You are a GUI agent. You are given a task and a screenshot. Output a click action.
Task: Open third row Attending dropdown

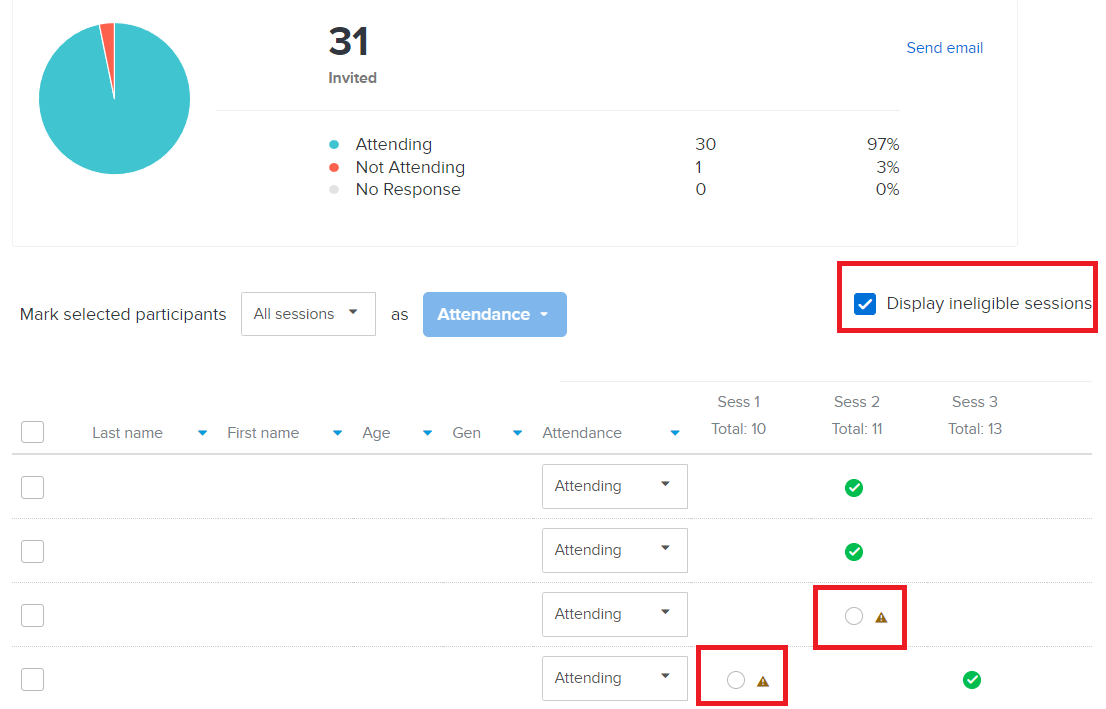coord(615,614)
